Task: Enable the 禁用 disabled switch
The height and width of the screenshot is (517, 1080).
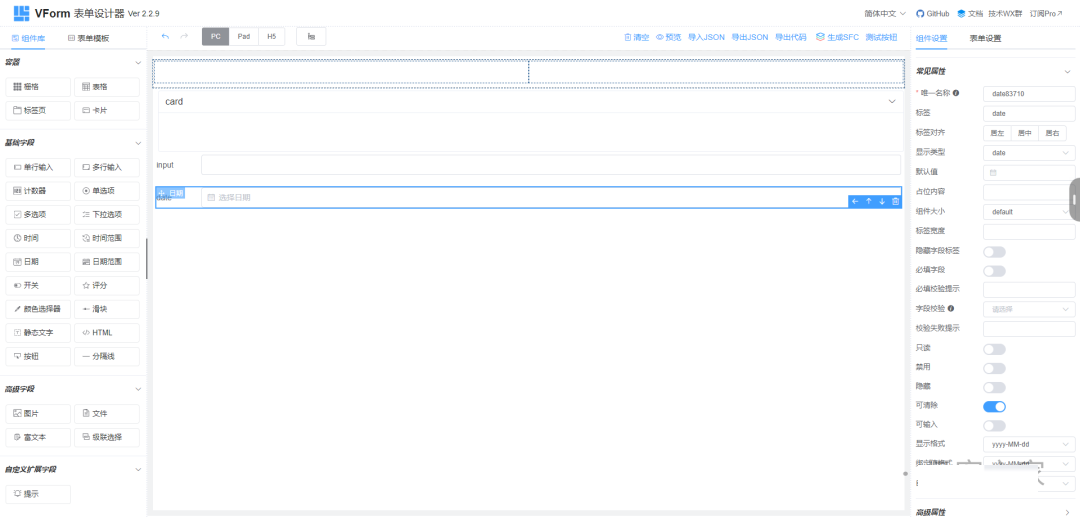Action: point(994,368)
